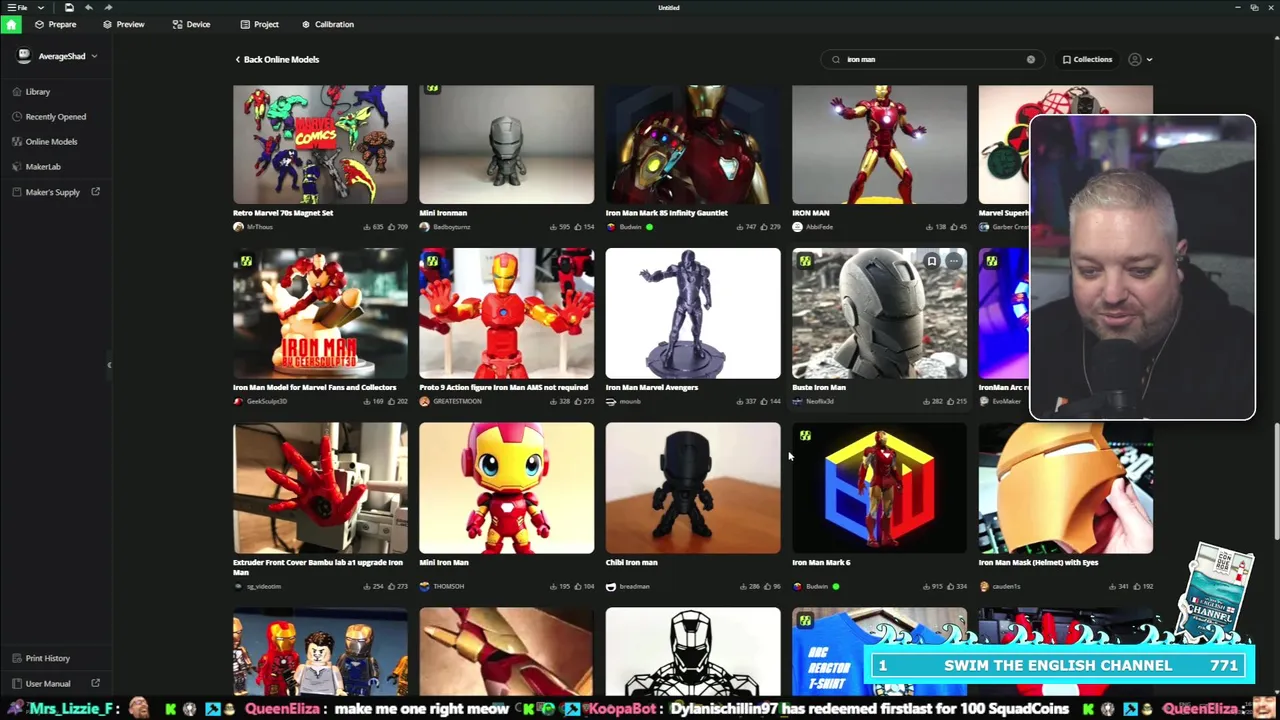Expand the user profile dropdown arrow
The width and height of the screenshot is (1280, 720).
tap(1149, 59)
